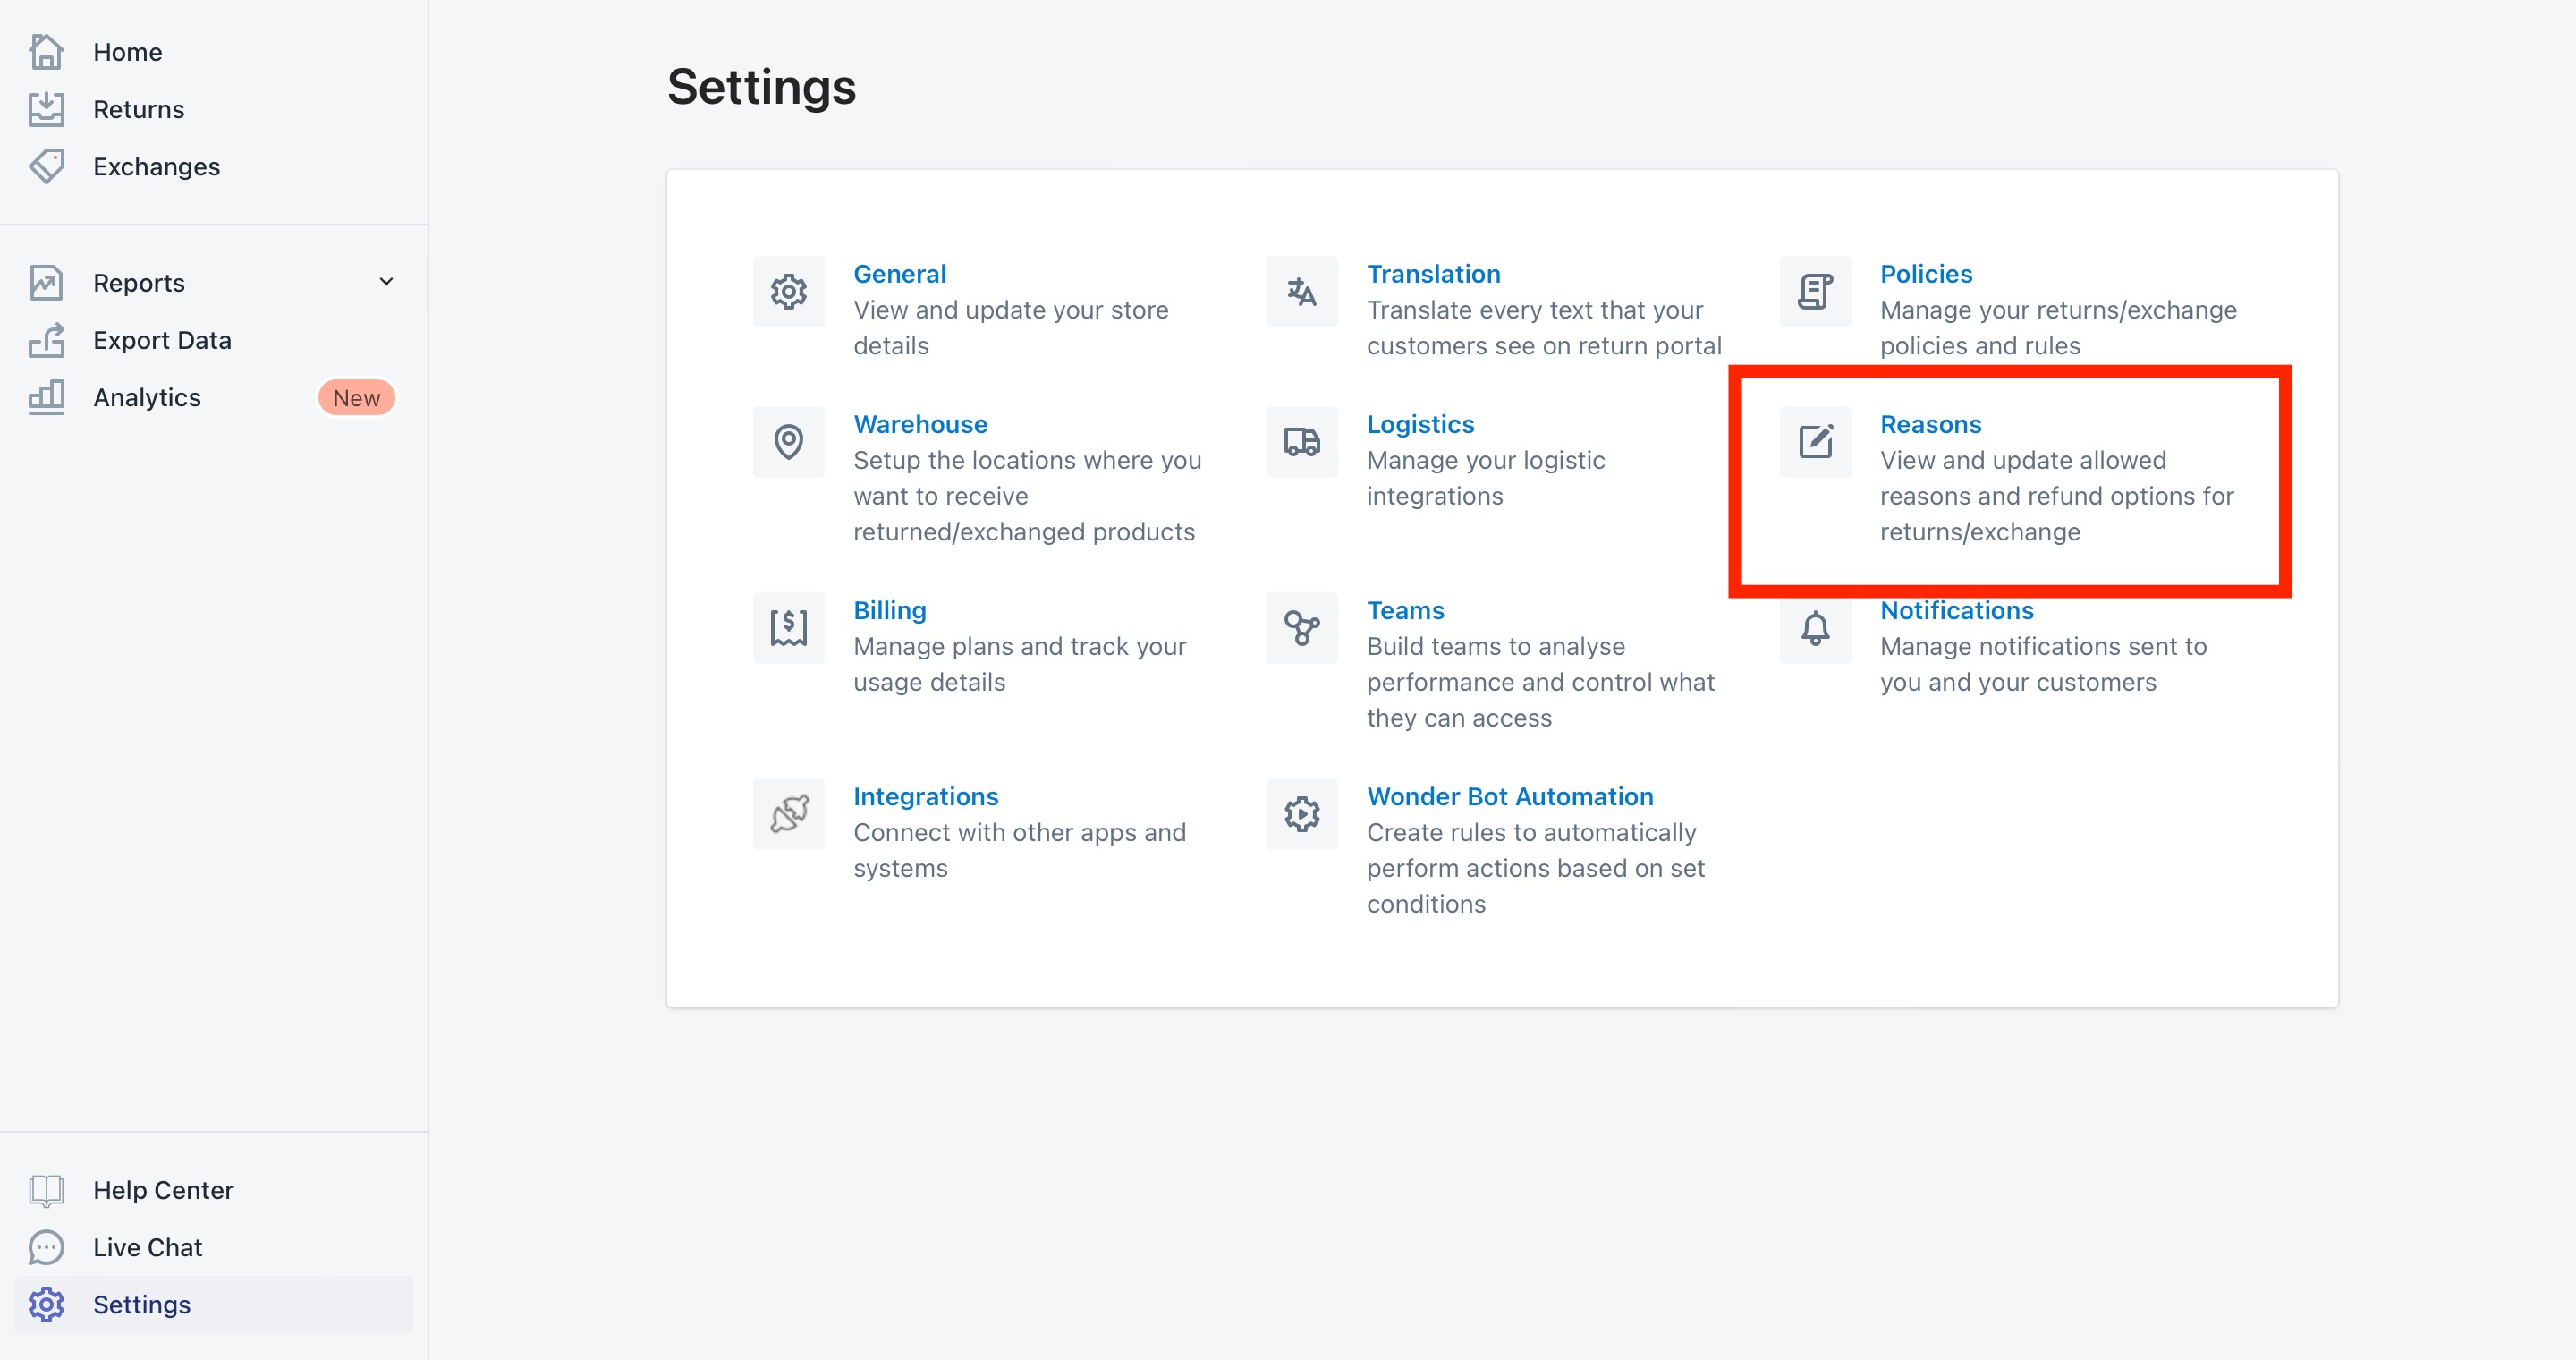Open Returns from the sidebar

pos(138,109)
